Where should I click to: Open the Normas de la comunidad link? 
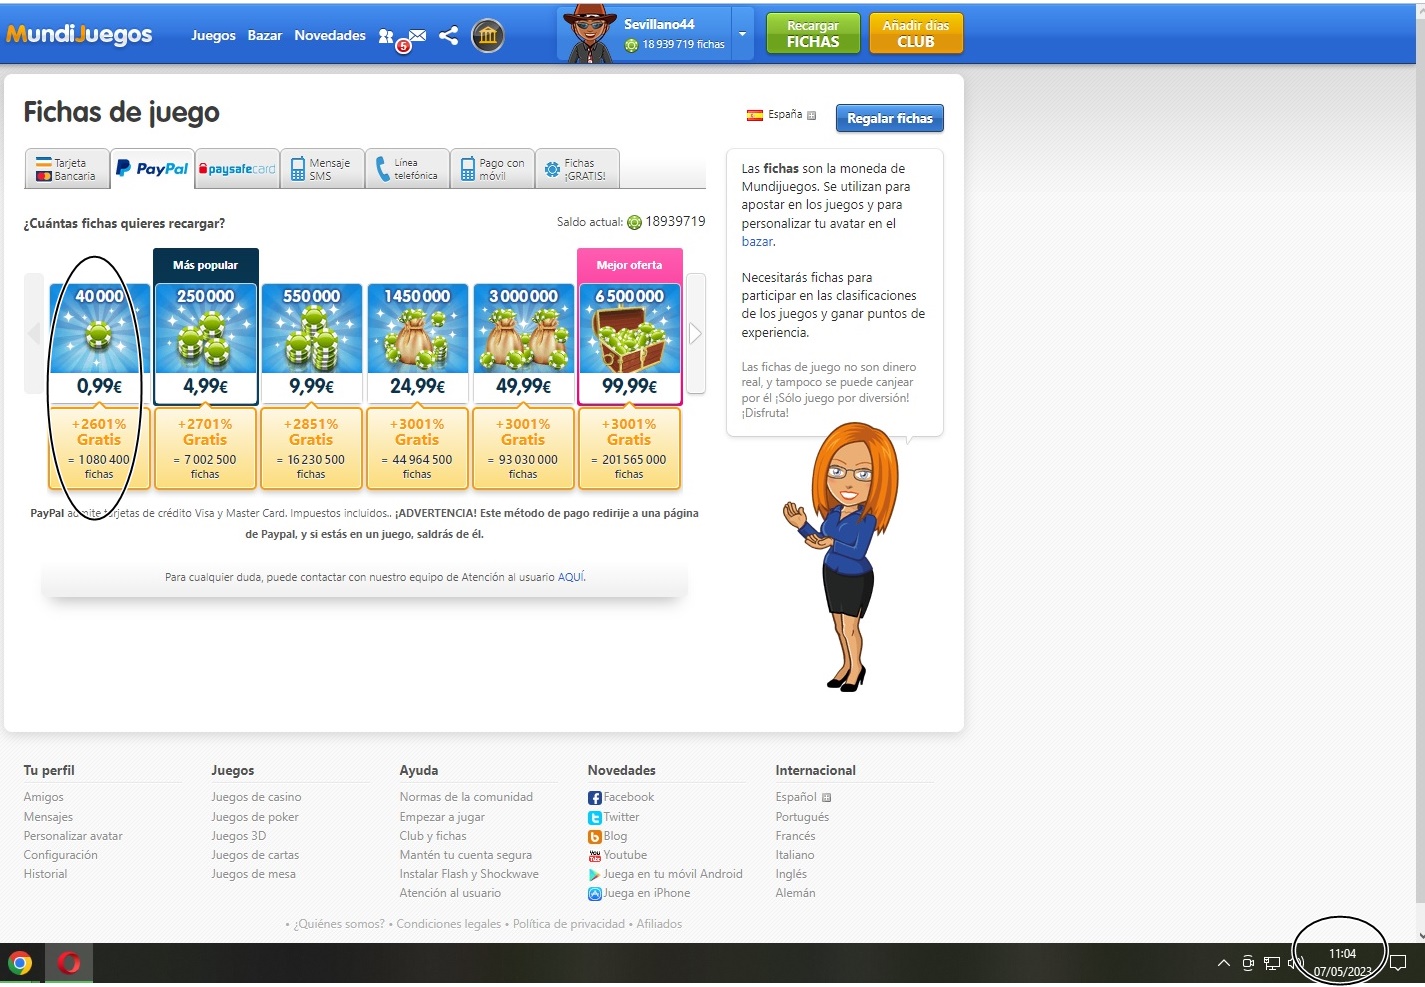coord(466,797)
